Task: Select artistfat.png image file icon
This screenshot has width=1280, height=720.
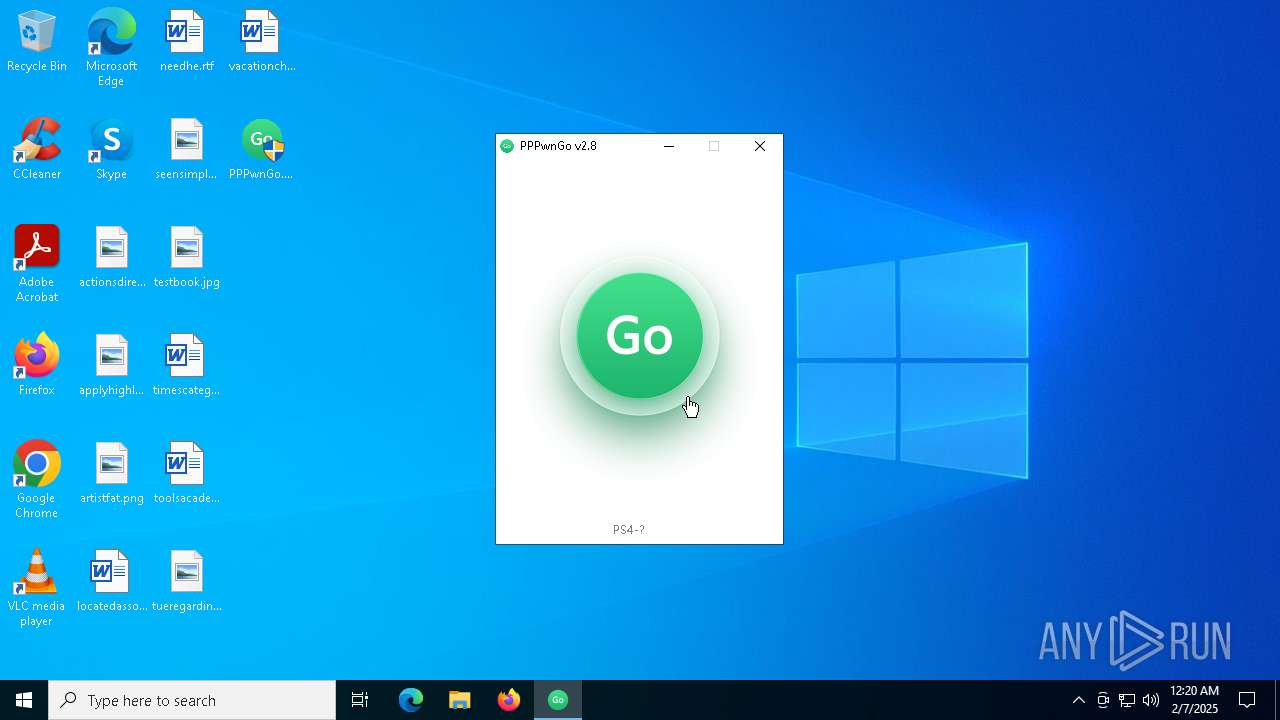Action: (x=112, y=474)
